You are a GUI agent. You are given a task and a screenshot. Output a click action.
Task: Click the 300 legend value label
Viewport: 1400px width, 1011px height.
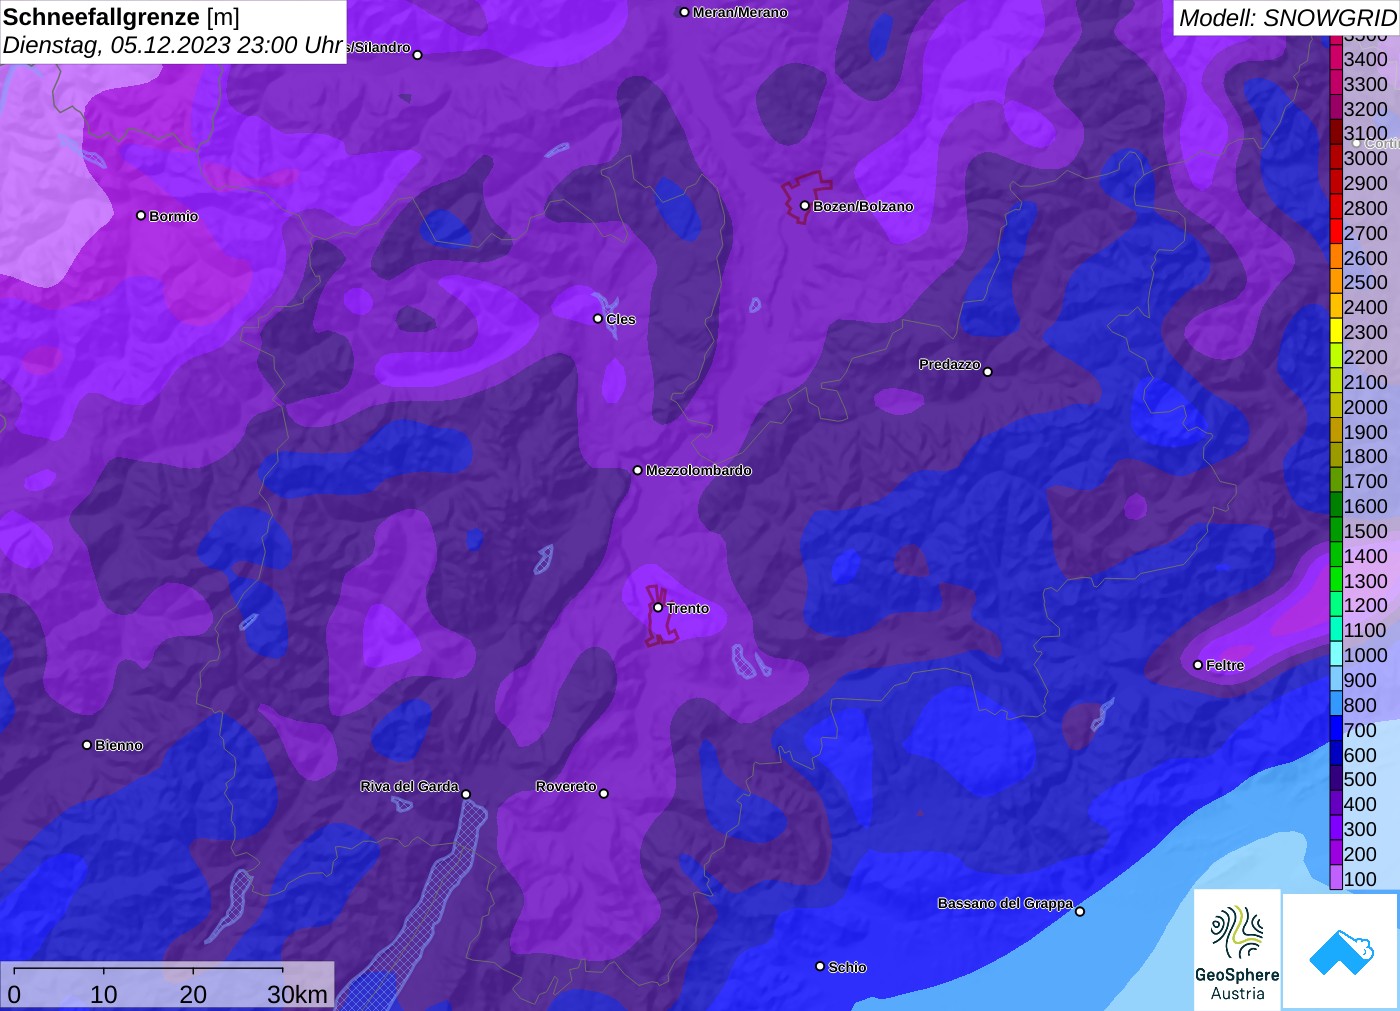pyautogui.click(x=1360, y=829)
